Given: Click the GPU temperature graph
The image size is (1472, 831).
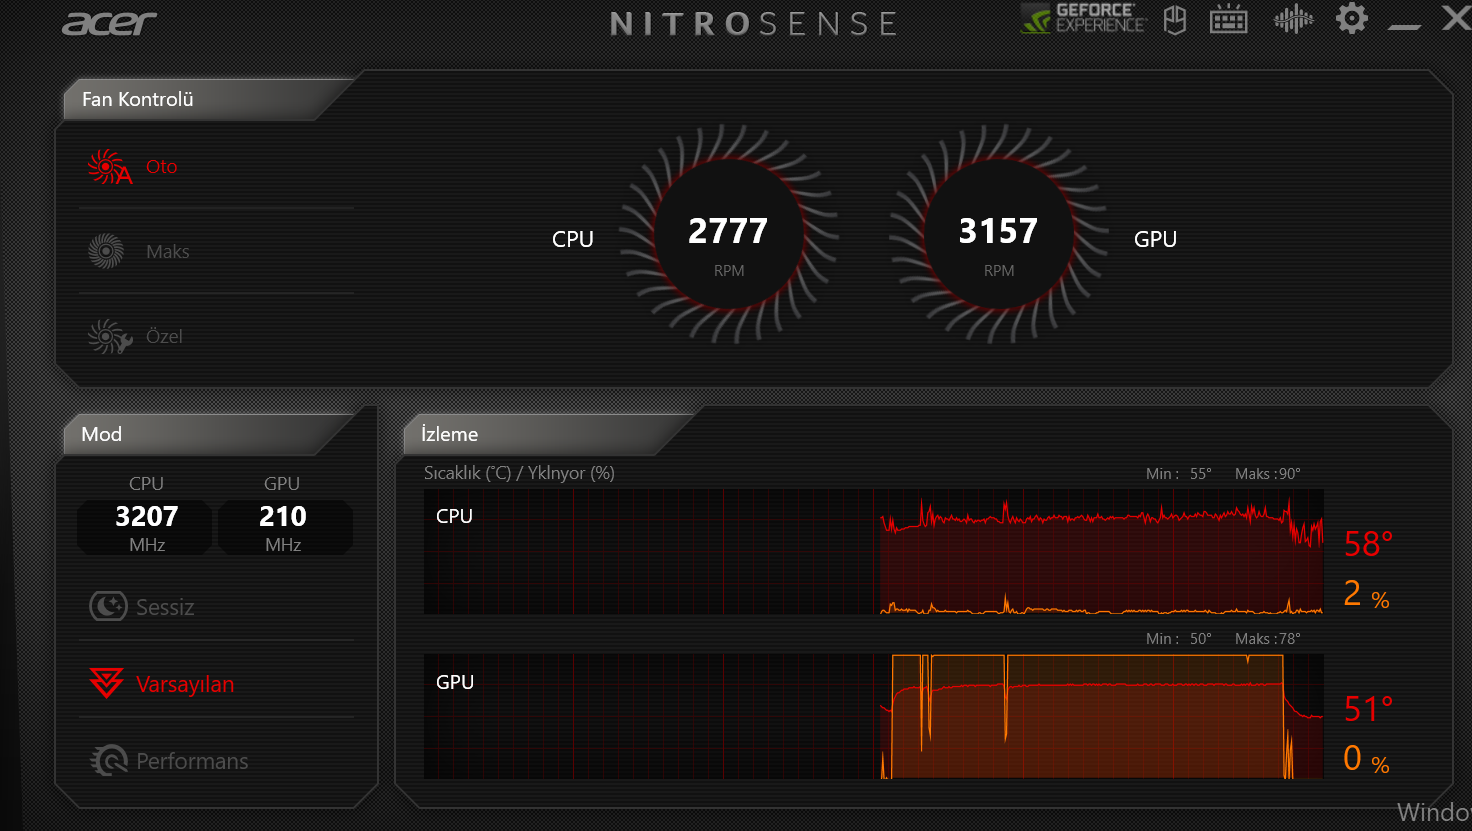Looking at the screenshot, I should click(874, 716).
